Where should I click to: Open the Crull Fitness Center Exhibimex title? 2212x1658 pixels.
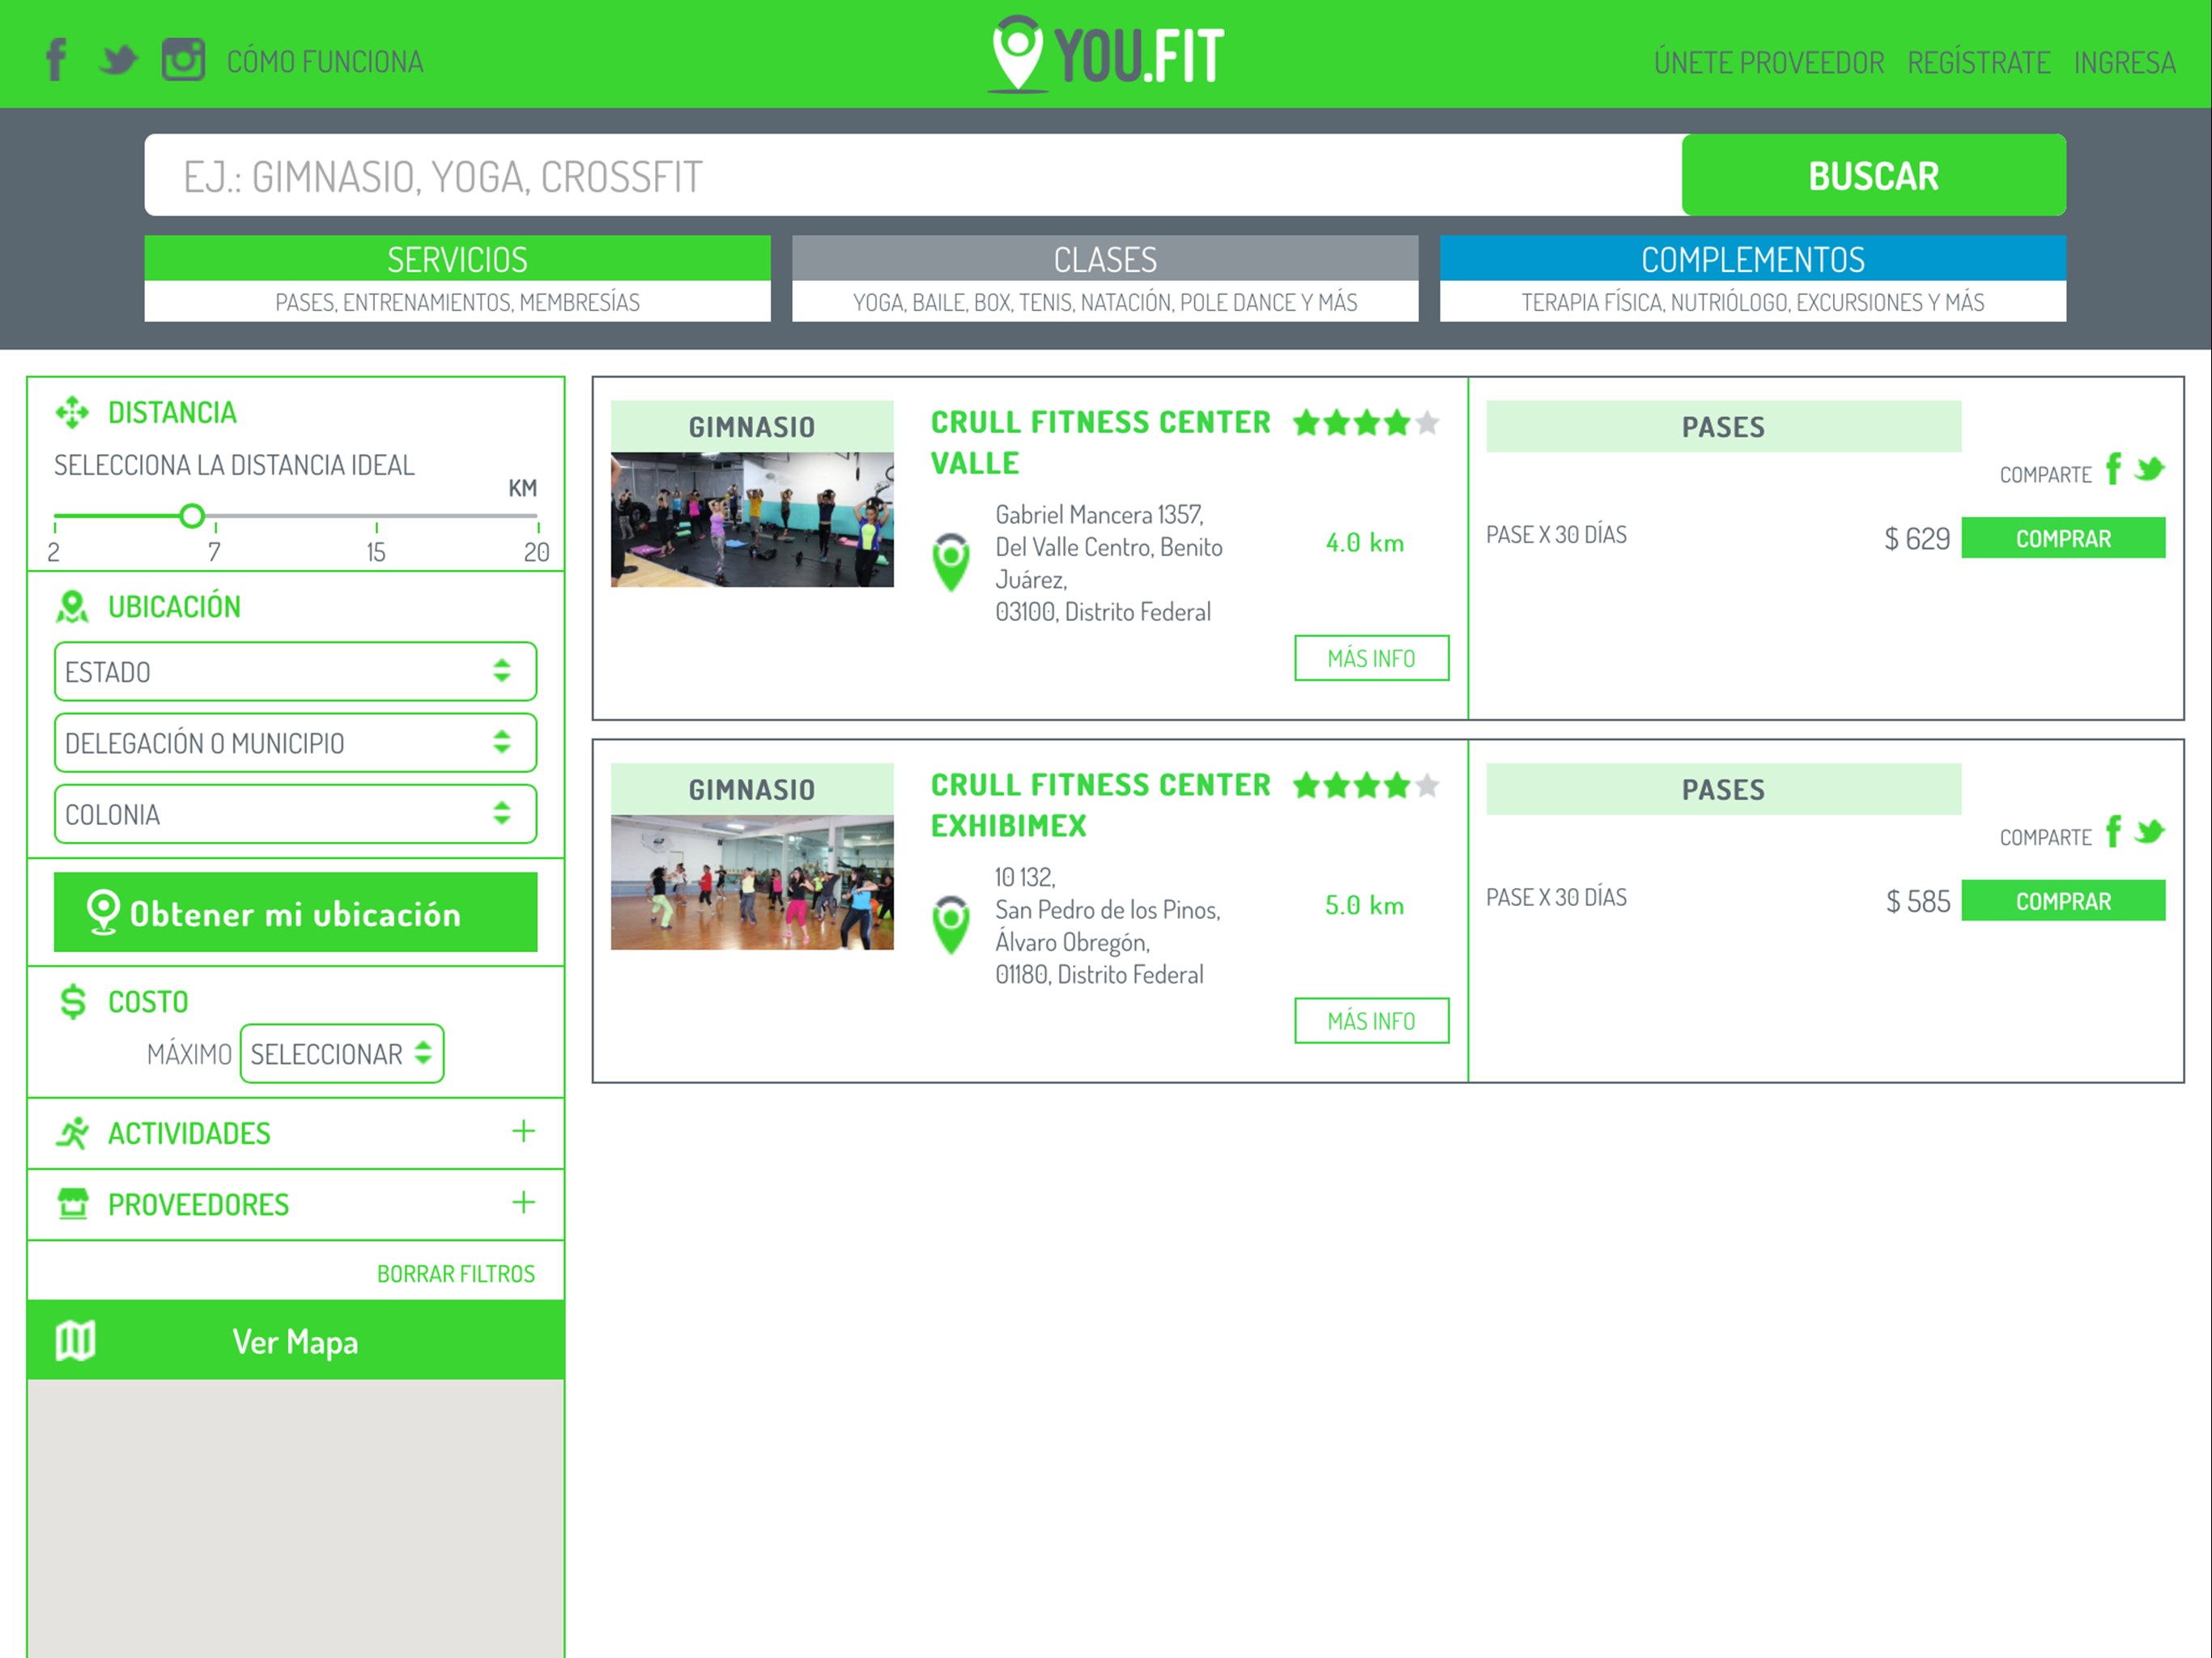1100,805
